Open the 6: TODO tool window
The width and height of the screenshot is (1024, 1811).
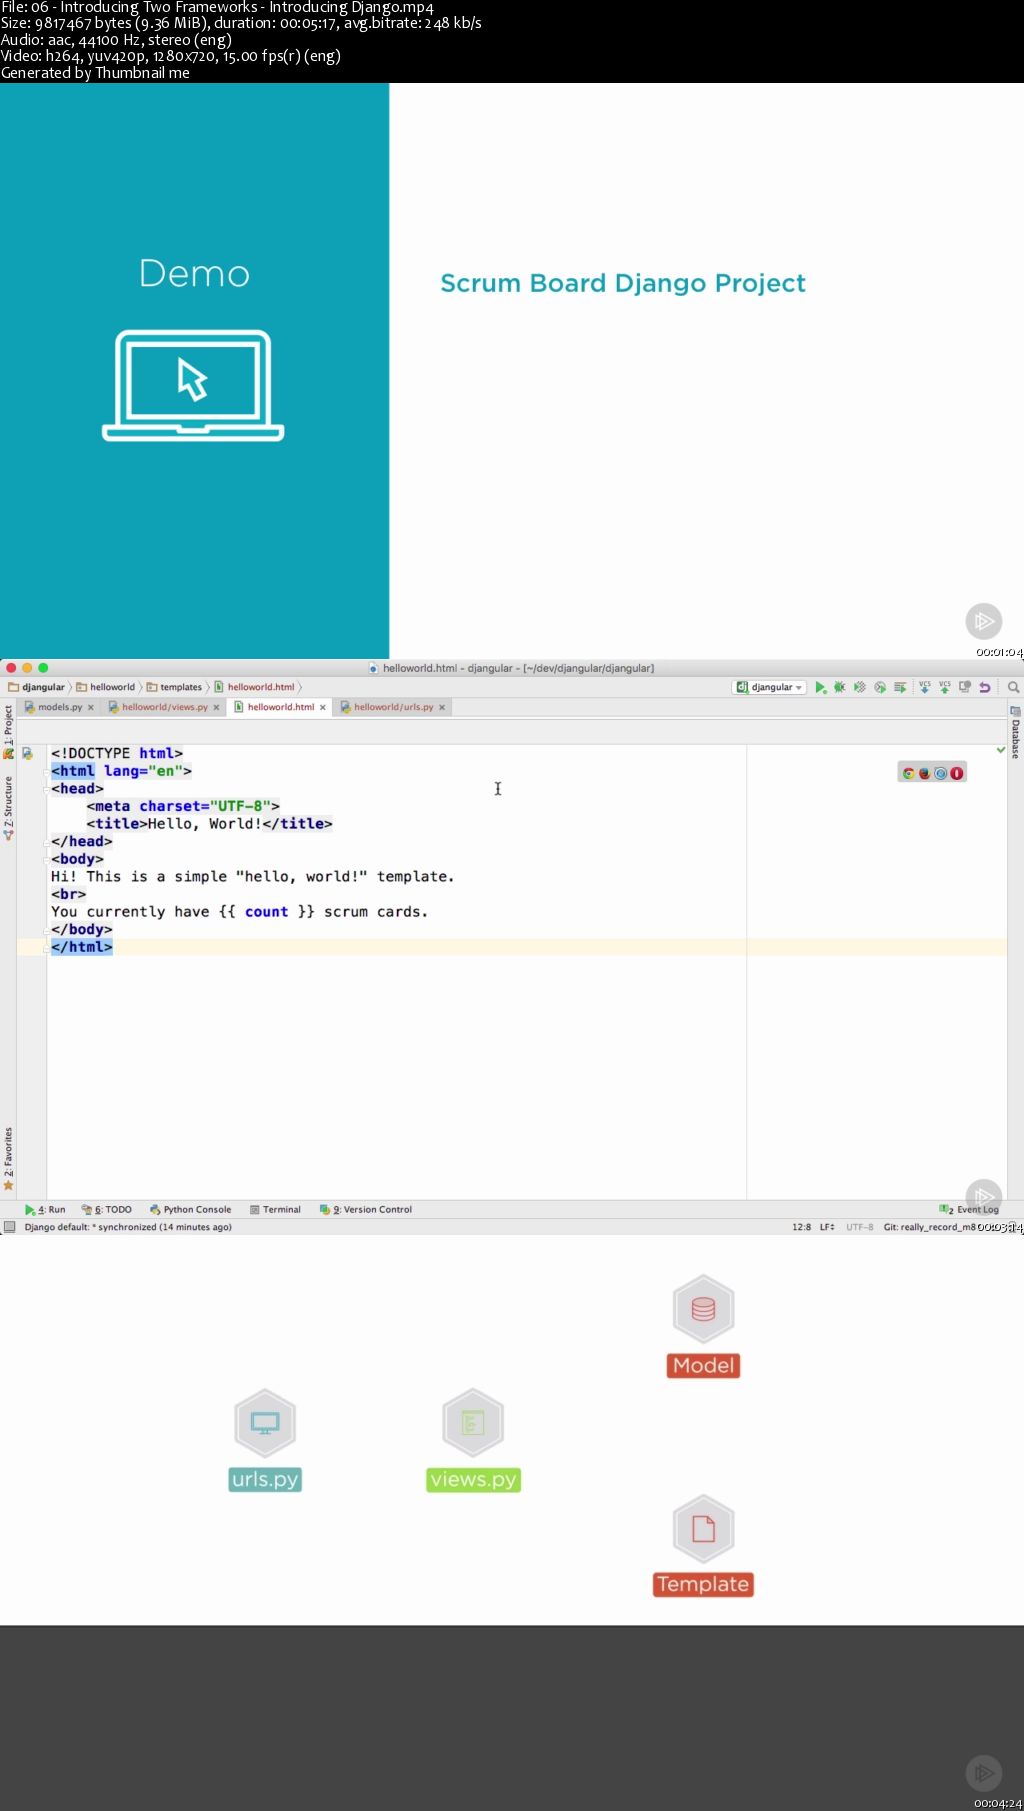(107, 1209)
